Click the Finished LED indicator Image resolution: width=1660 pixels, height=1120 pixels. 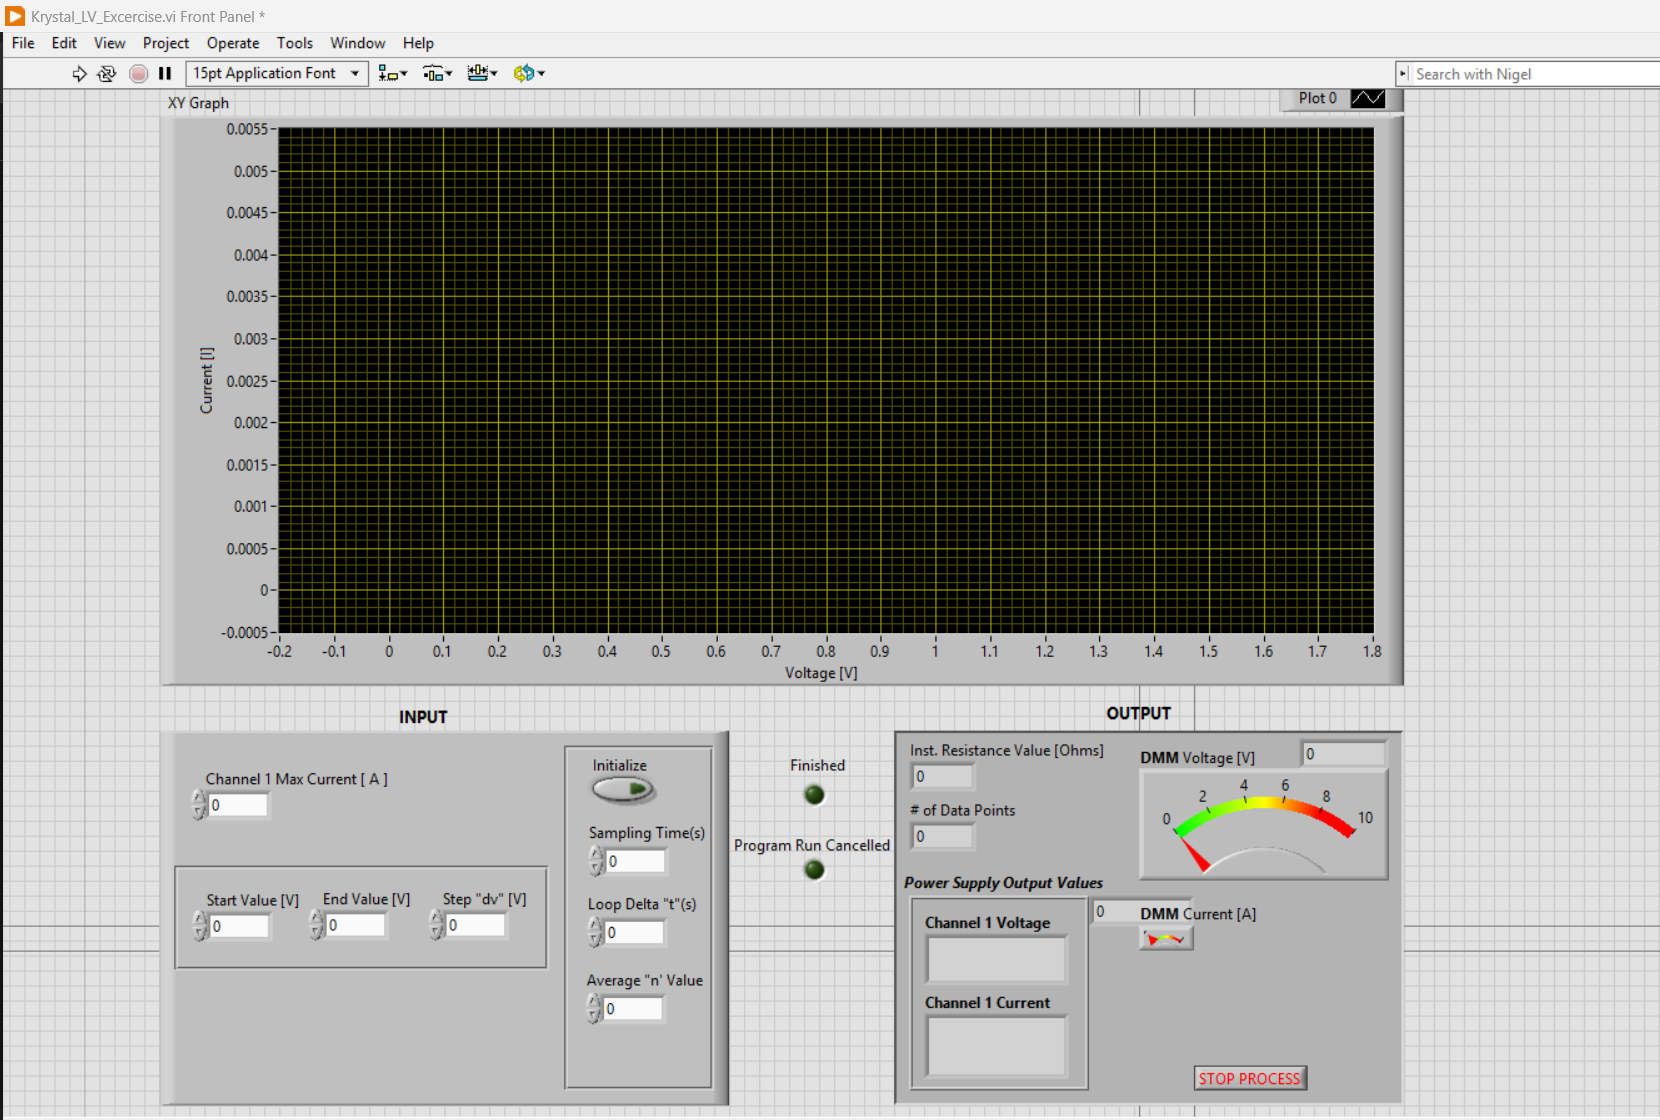coord(815,795)
